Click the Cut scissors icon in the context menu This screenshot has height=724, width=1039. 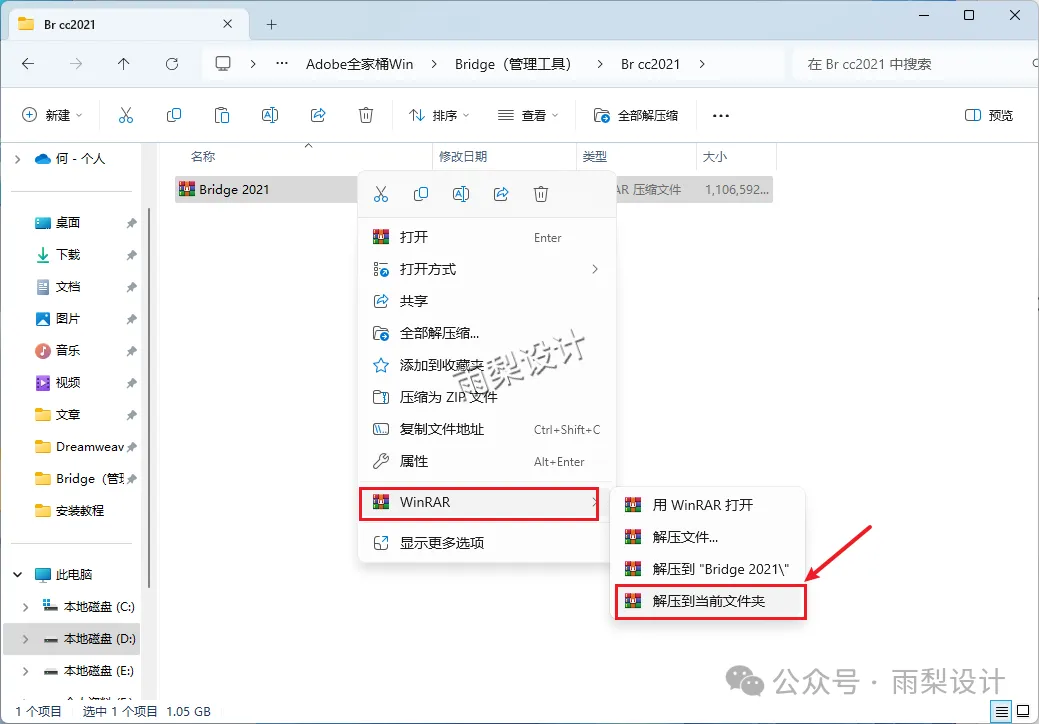click(x=381, y=194)
